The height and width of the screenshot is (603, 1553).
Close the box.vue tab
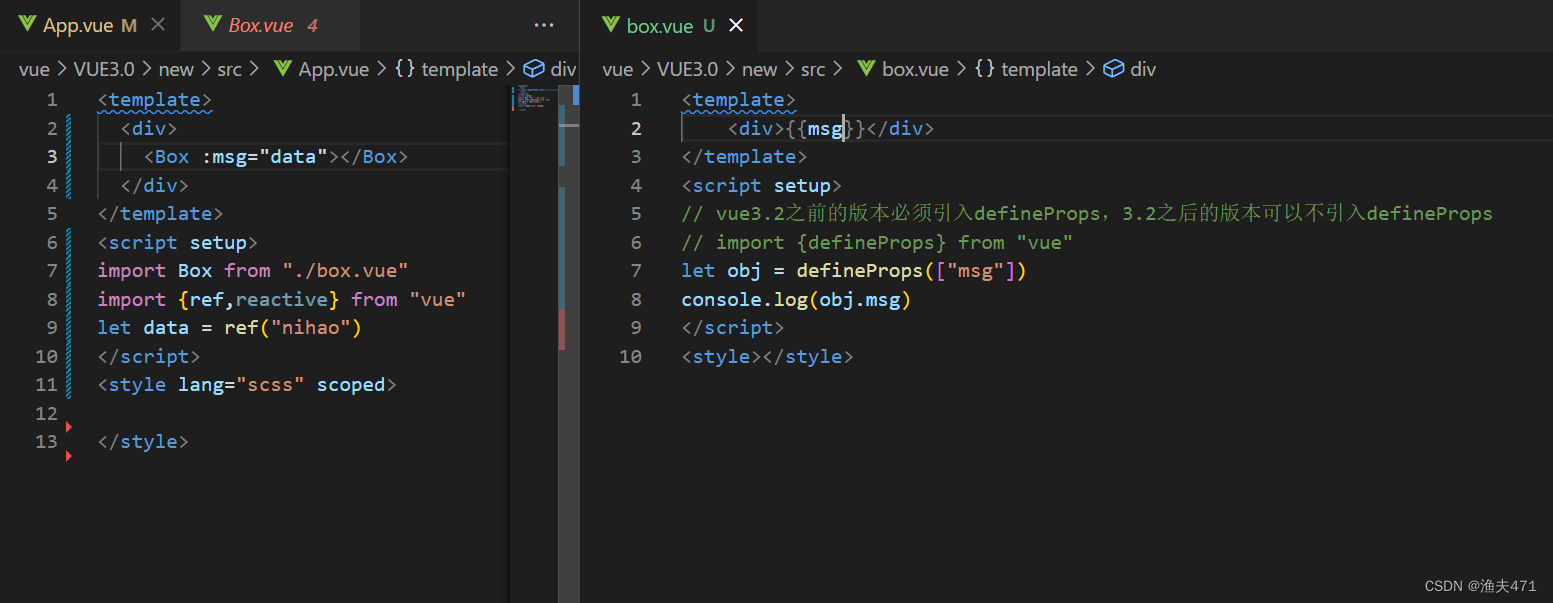(x=736, y=25)
